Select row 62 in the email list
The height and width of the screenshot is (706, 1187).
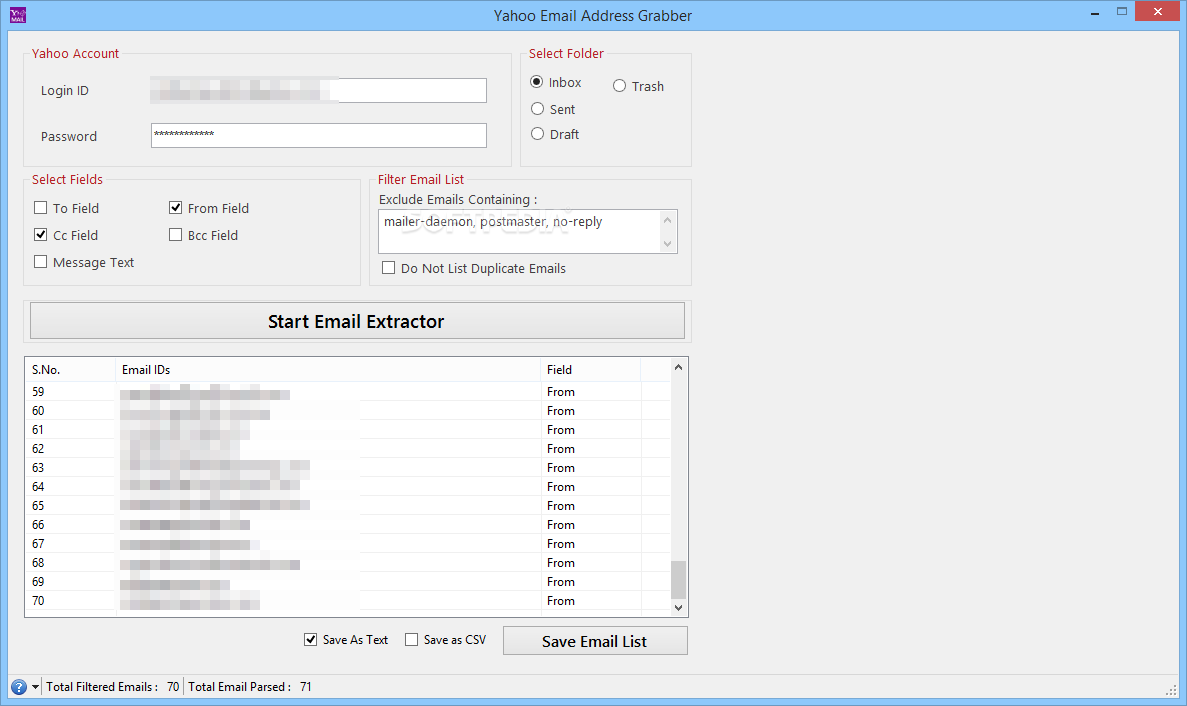(347, 449)
